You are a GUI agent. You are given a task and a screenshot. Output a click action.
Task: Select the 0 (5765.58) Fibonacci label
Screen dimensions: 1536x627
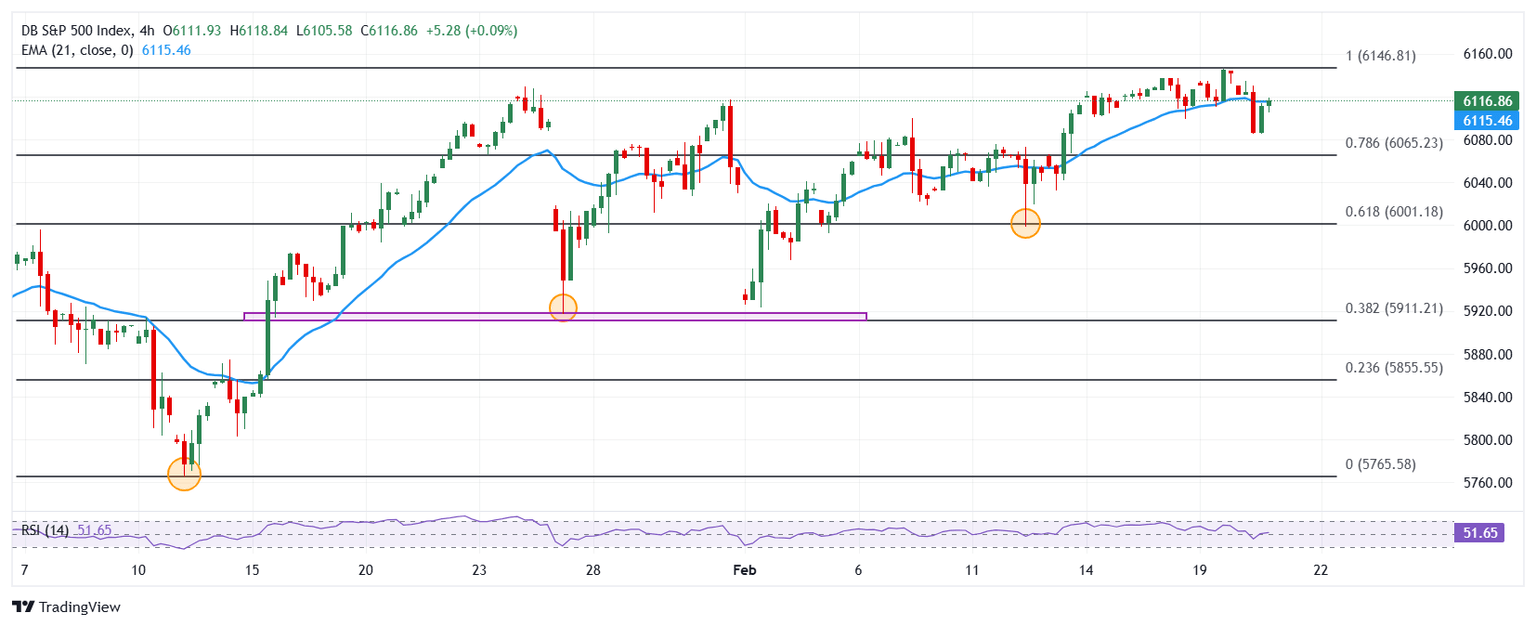(1380, 464)
